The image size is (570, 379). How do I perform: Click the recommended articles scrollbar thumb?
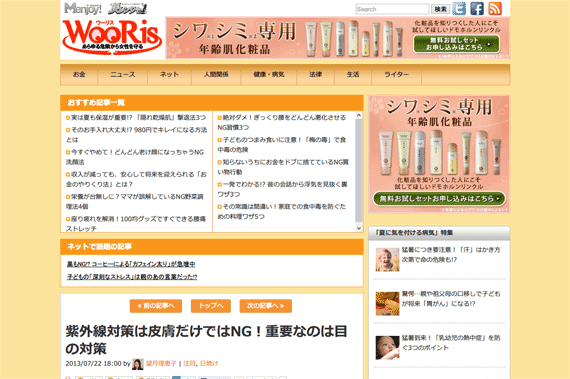359,170
